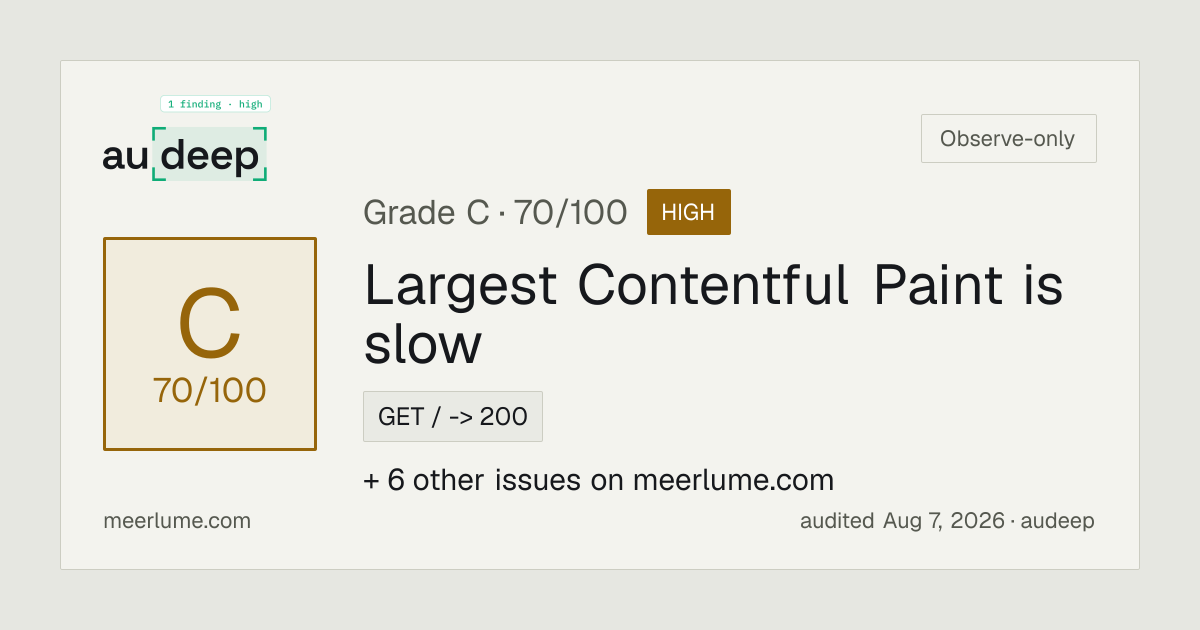The height and width of the screenshot is (630, 1200).
Task: Click the 'Largest Contentful Paint is slow' title
Action: pos(713,313)
